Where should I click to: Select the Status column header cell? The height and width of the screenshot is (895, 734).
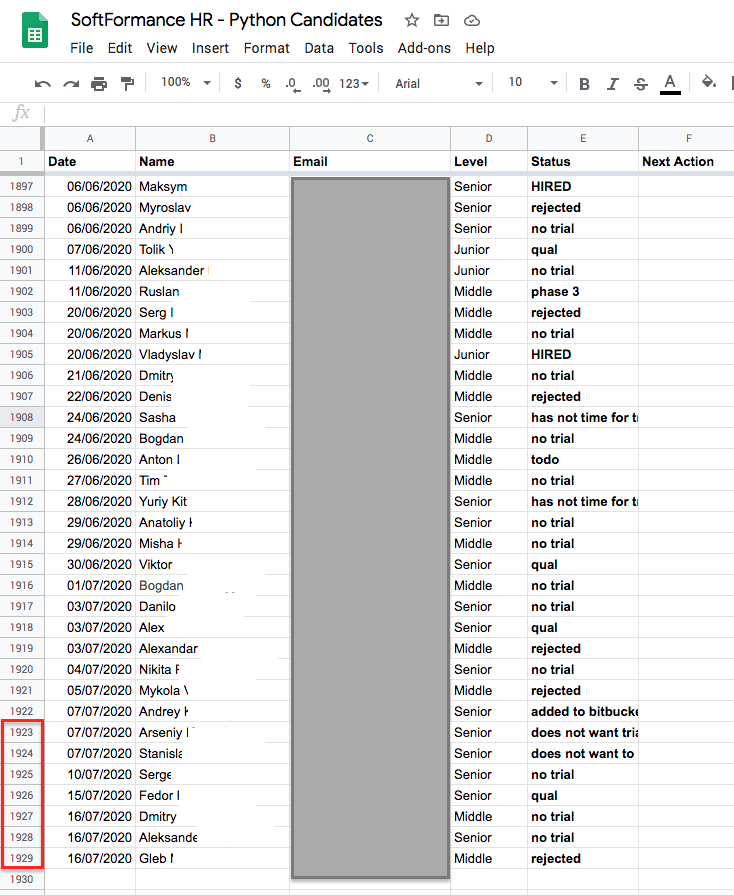582,161
